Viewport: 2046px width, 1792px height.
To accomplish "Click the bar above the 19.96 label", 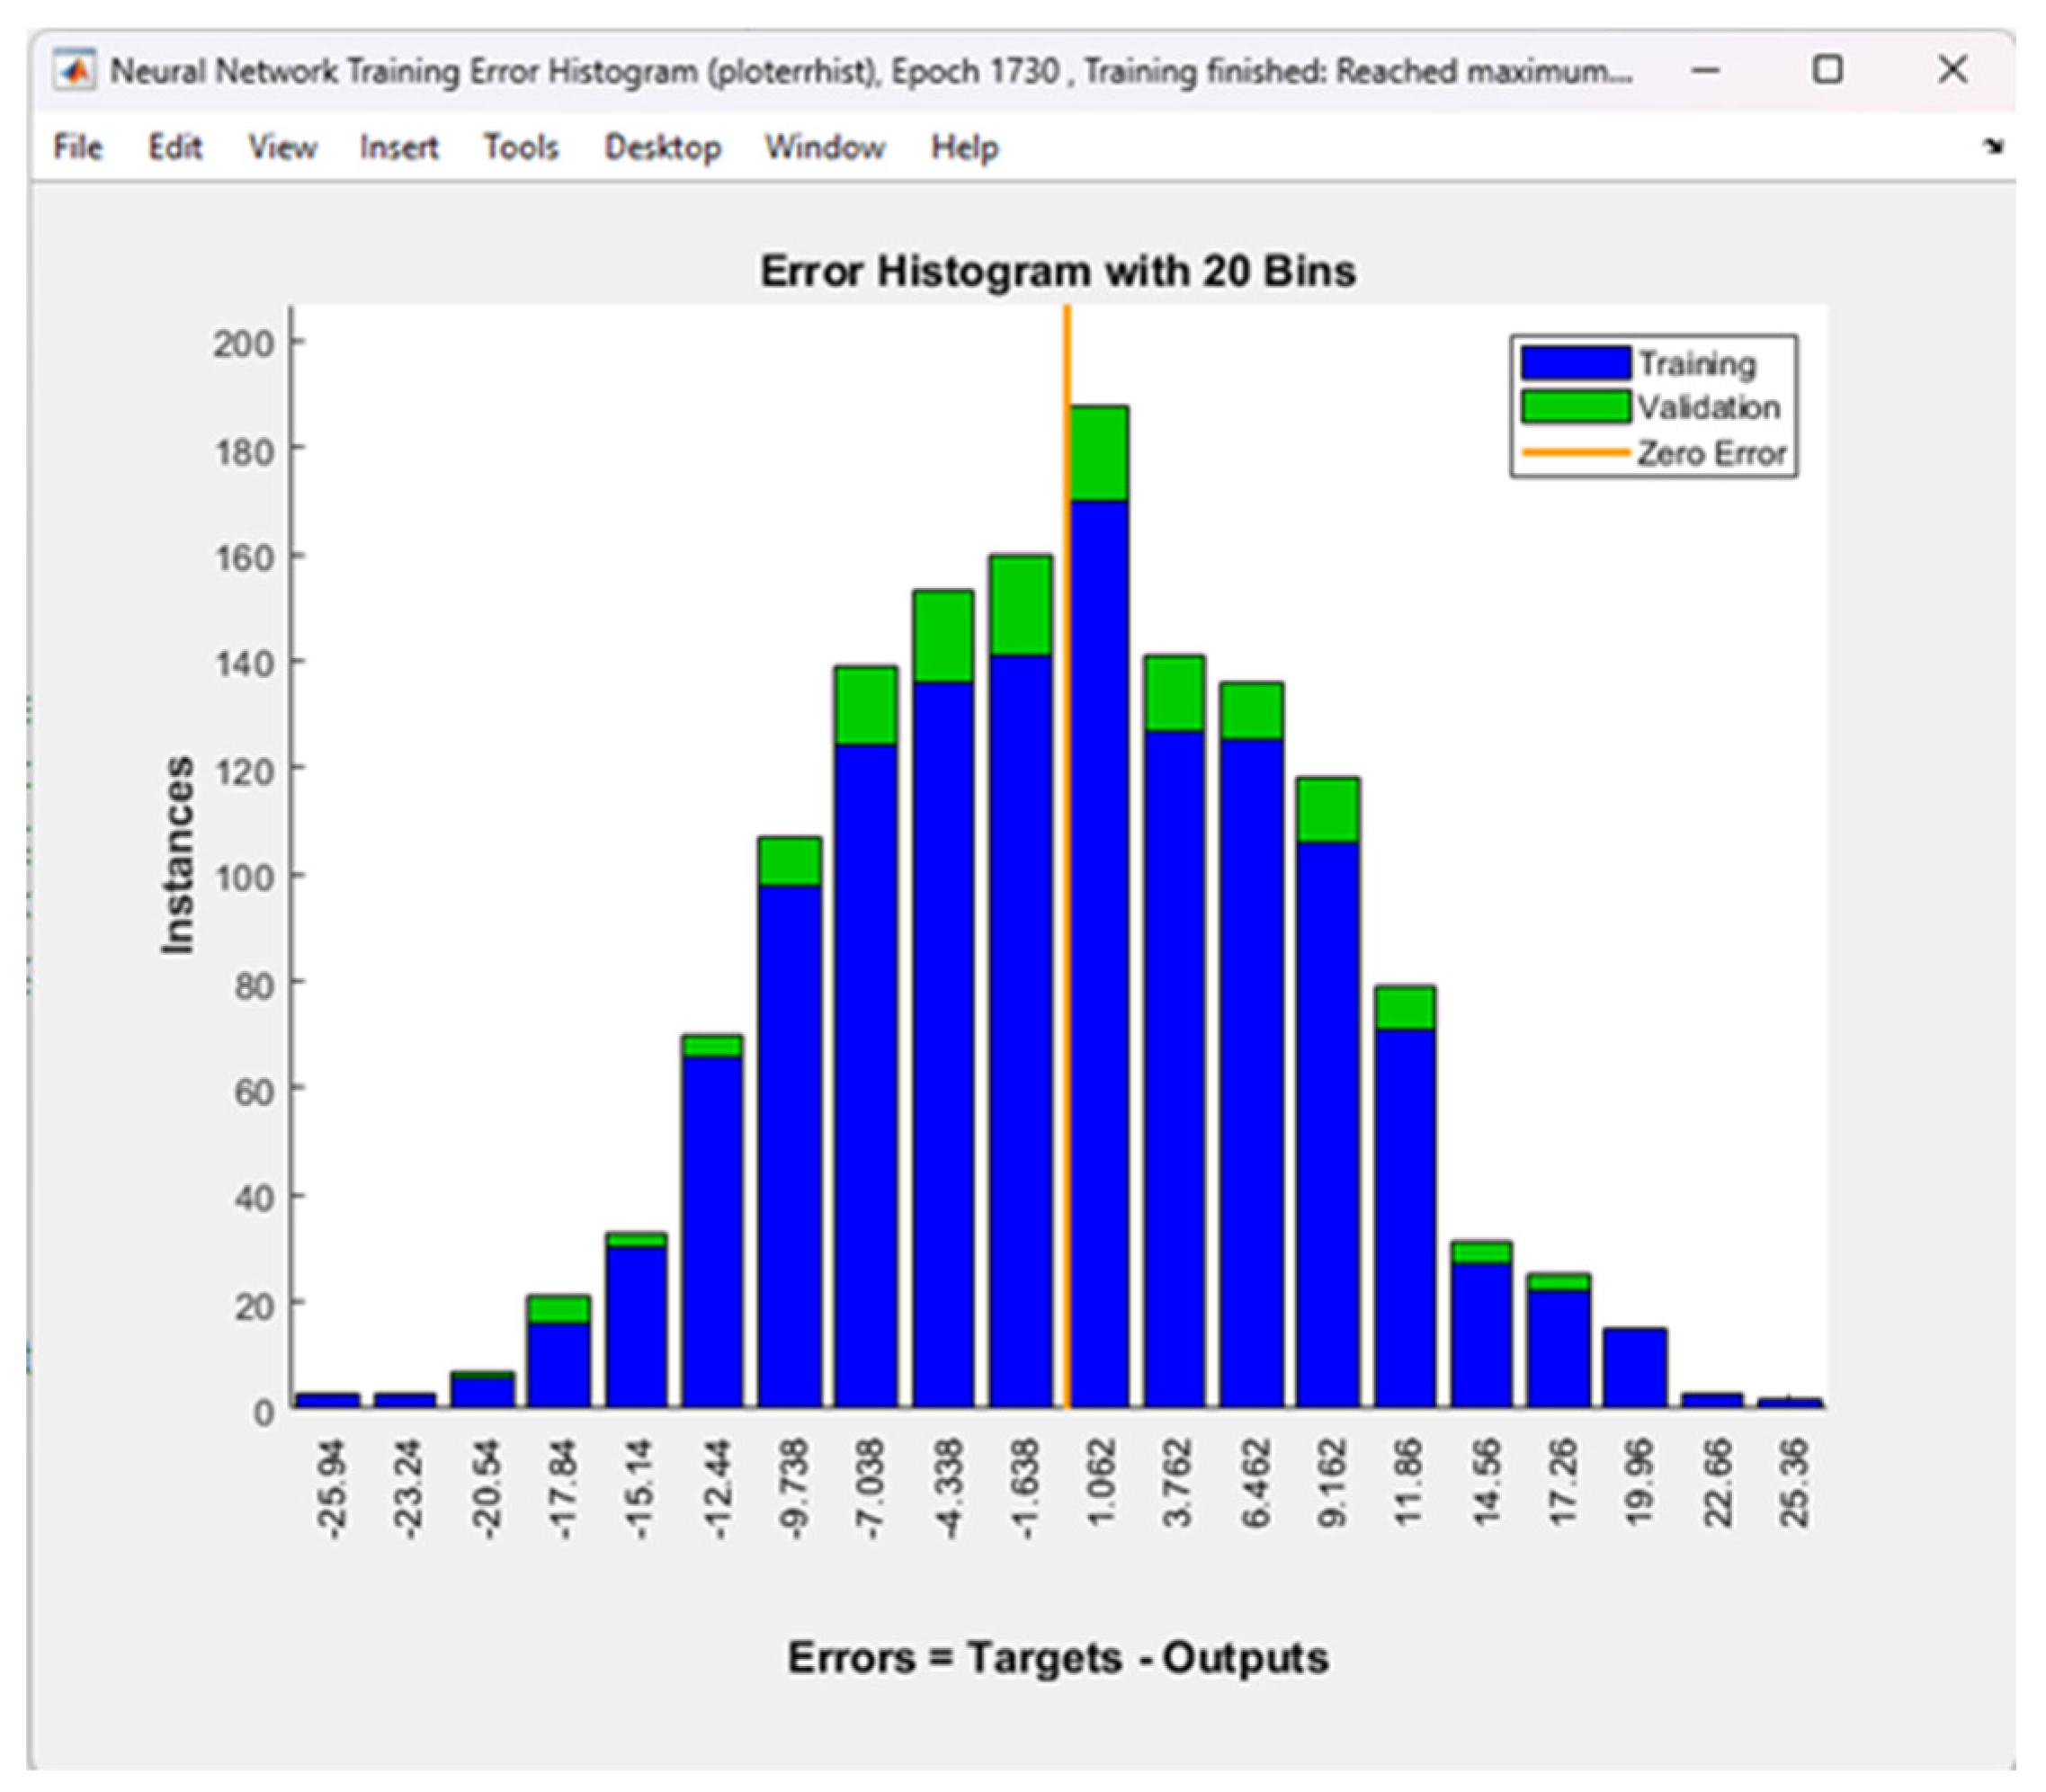I will click(x=1635, y=1368).
